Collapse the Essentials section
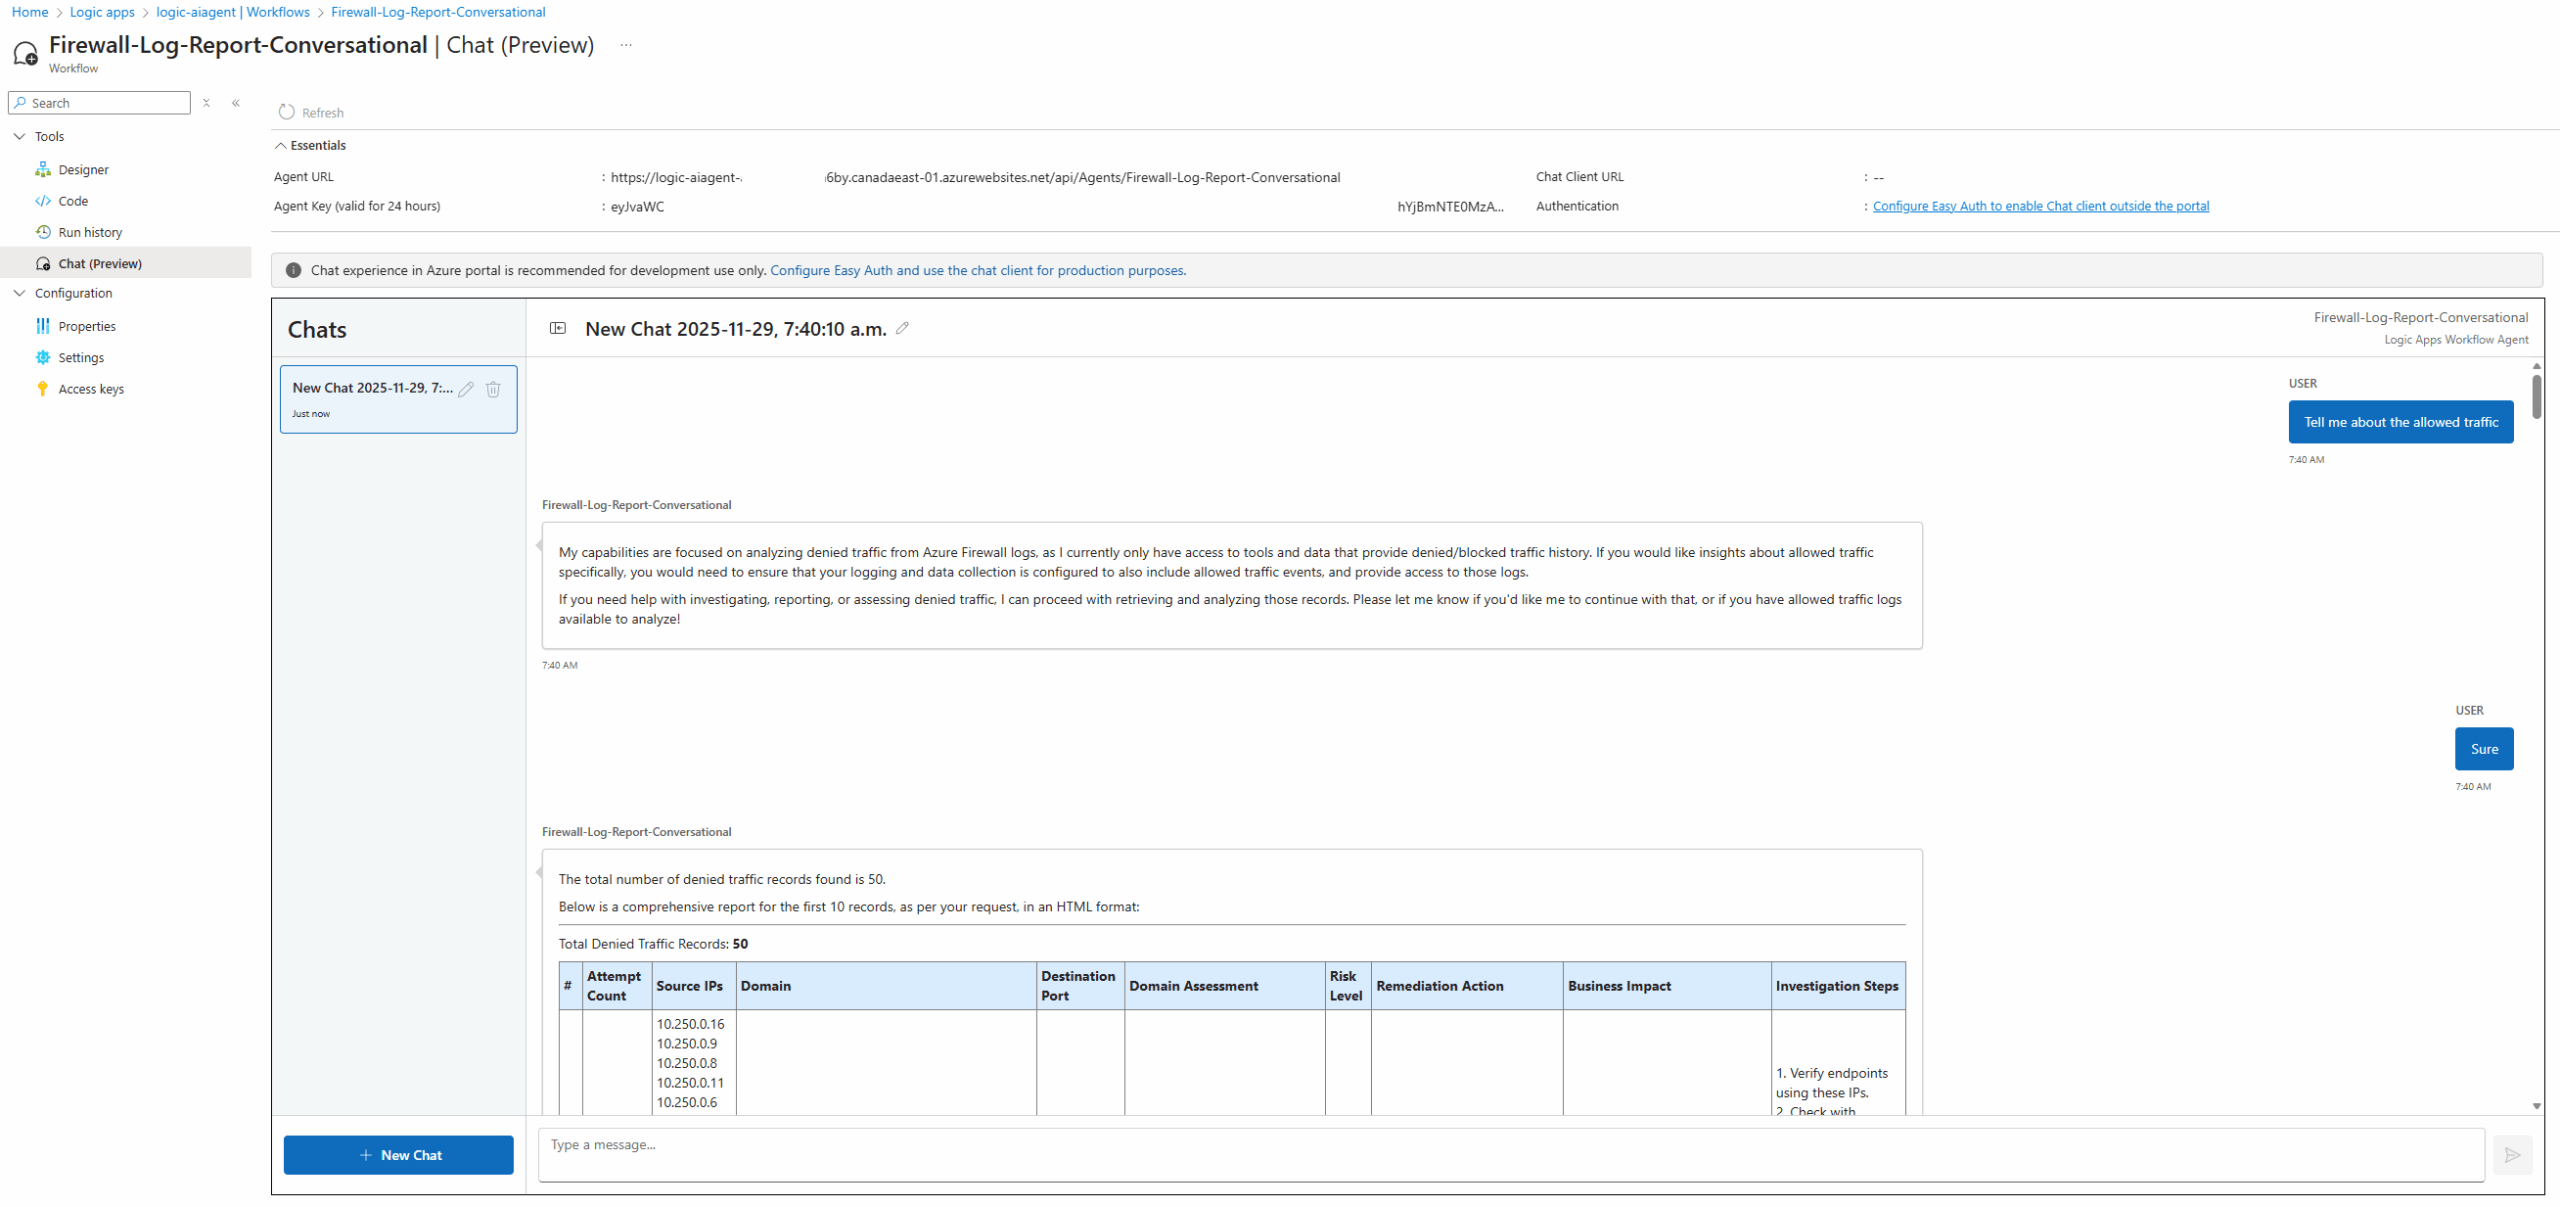 coord(281,146)
